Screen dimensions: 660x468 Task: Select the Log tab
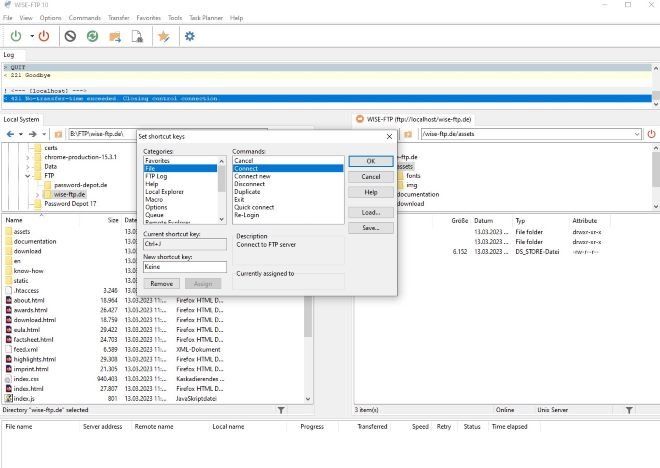tap(9, 55)
